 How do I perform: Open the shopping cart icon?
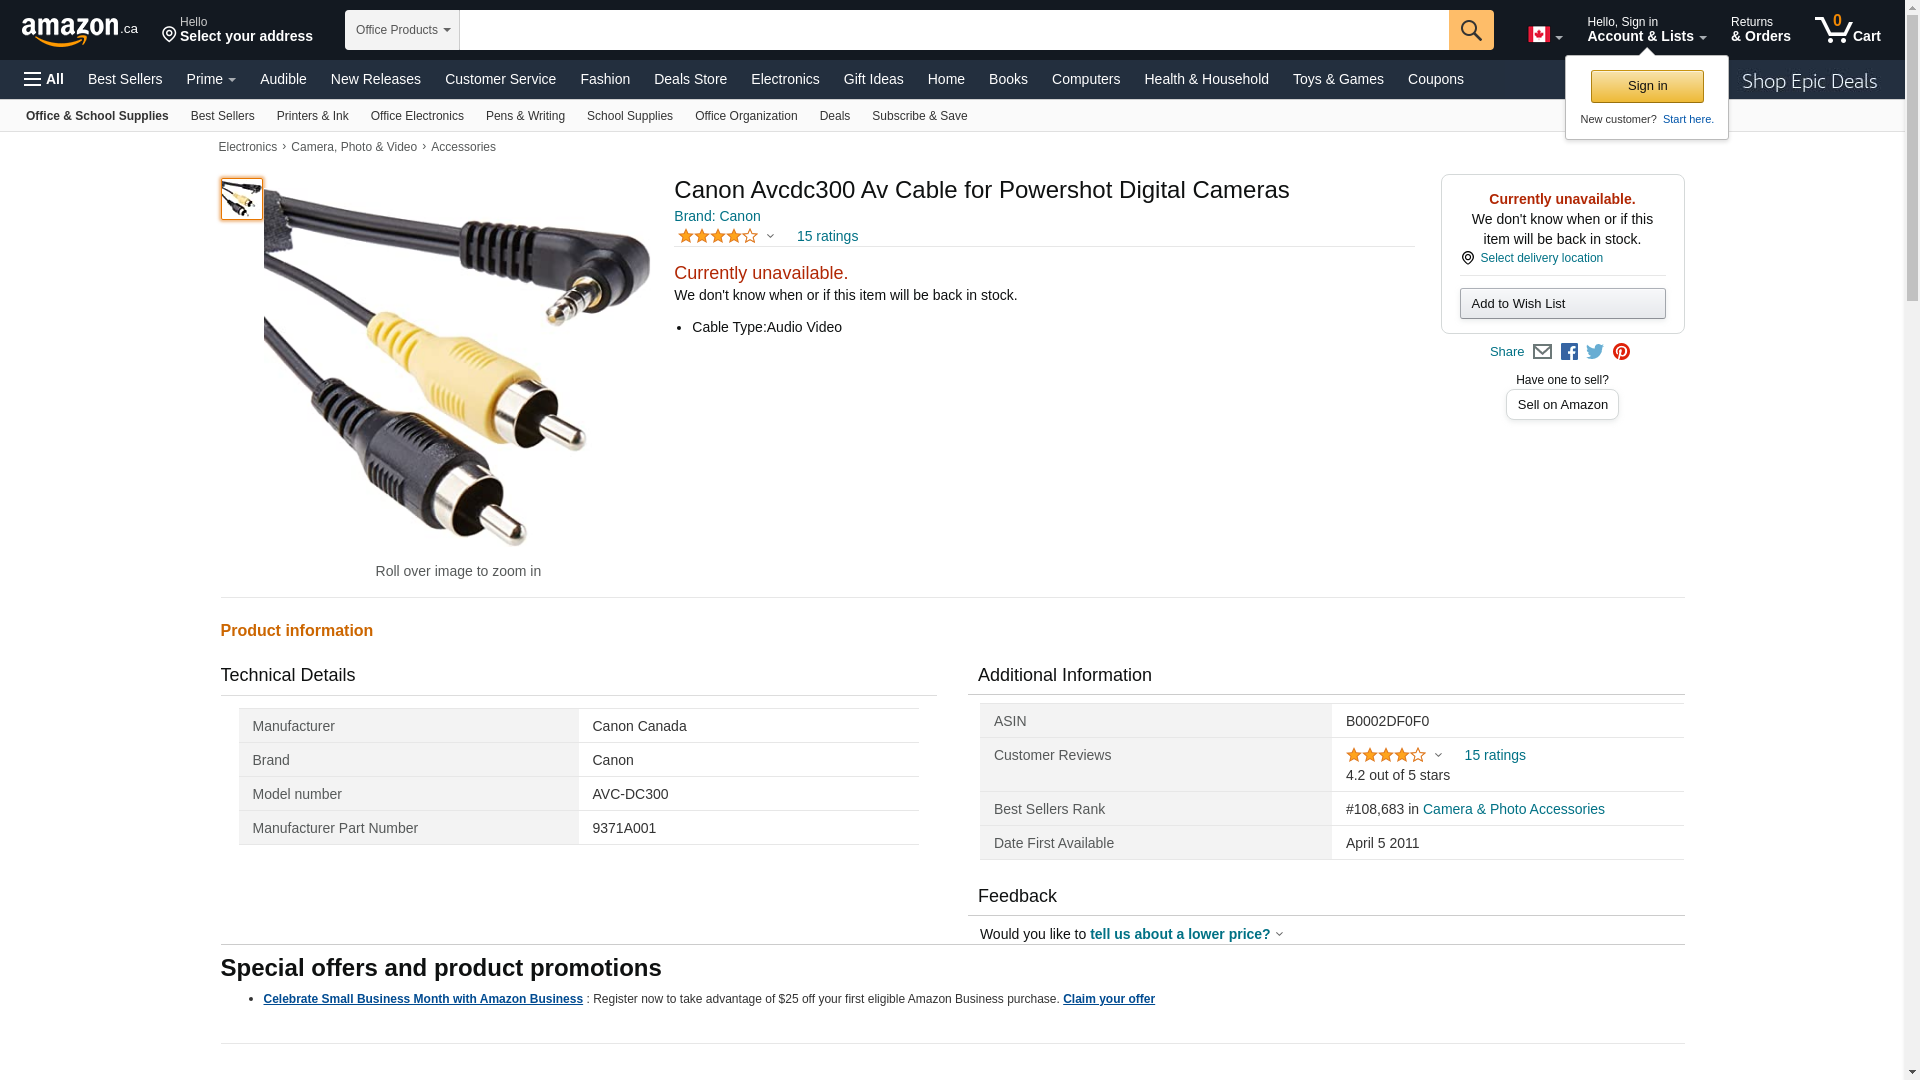(1847, 29)
